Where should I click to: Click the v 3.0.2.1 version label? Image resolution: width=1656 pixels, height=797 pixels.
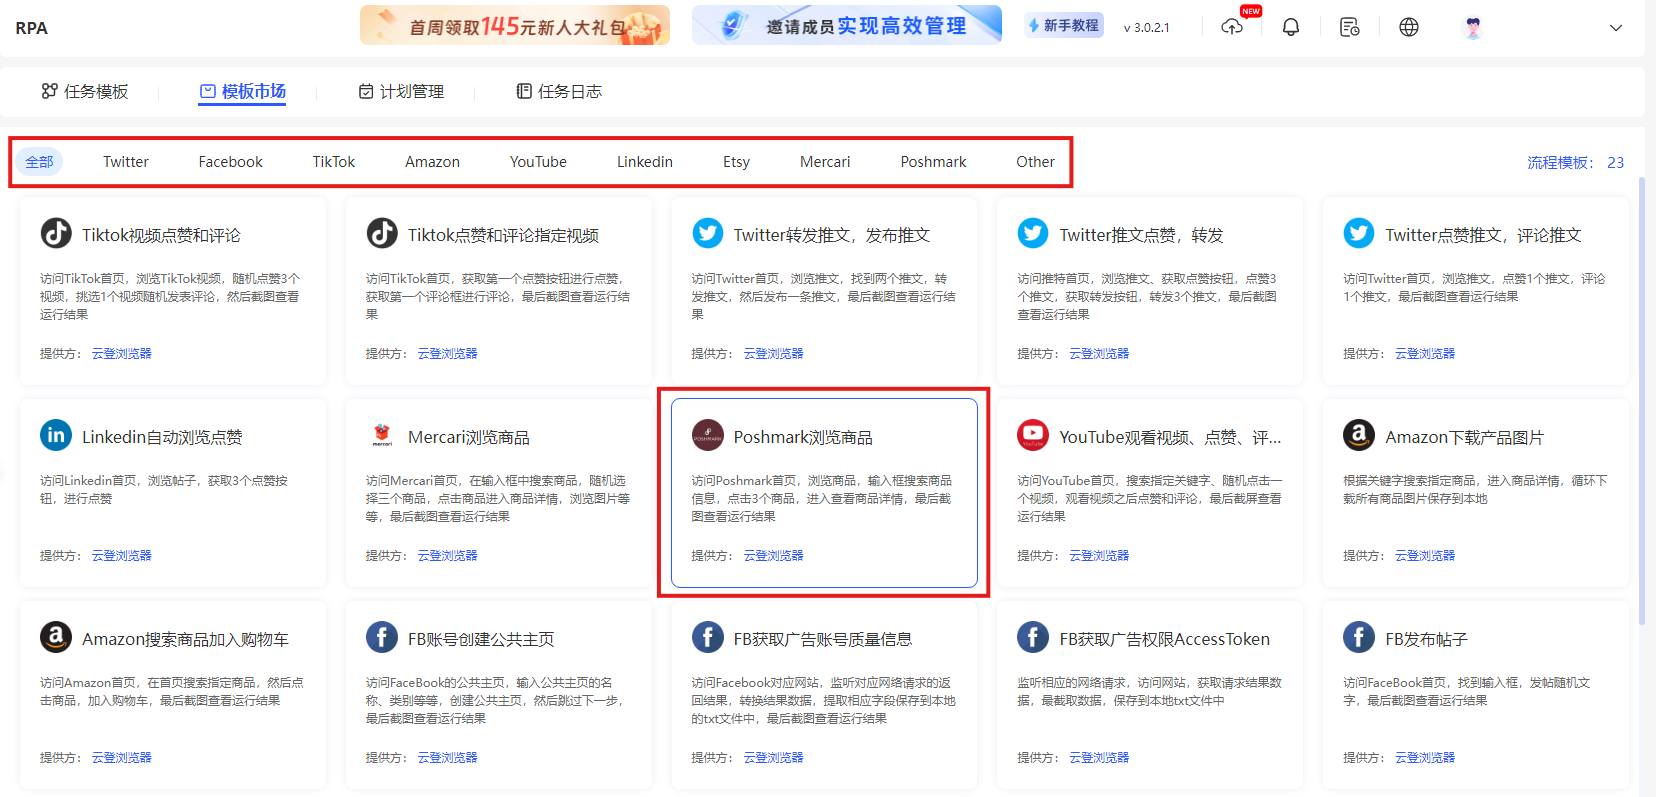coord(1146,27)
